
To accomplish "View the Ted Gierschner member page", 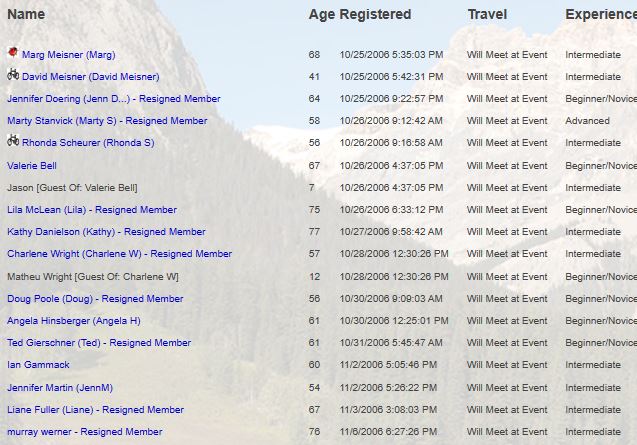I will 99,343.
